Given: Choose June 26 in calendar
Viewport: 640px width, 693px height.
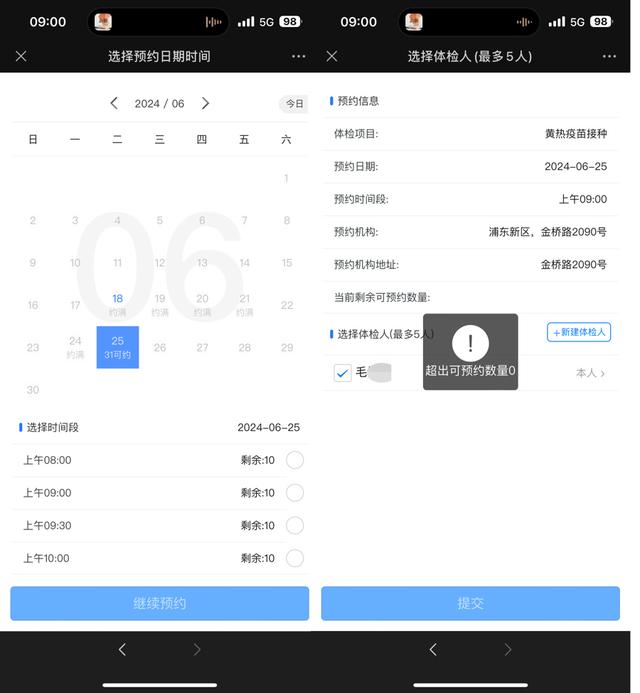Looking at the screenshot, I should [160, 347].
